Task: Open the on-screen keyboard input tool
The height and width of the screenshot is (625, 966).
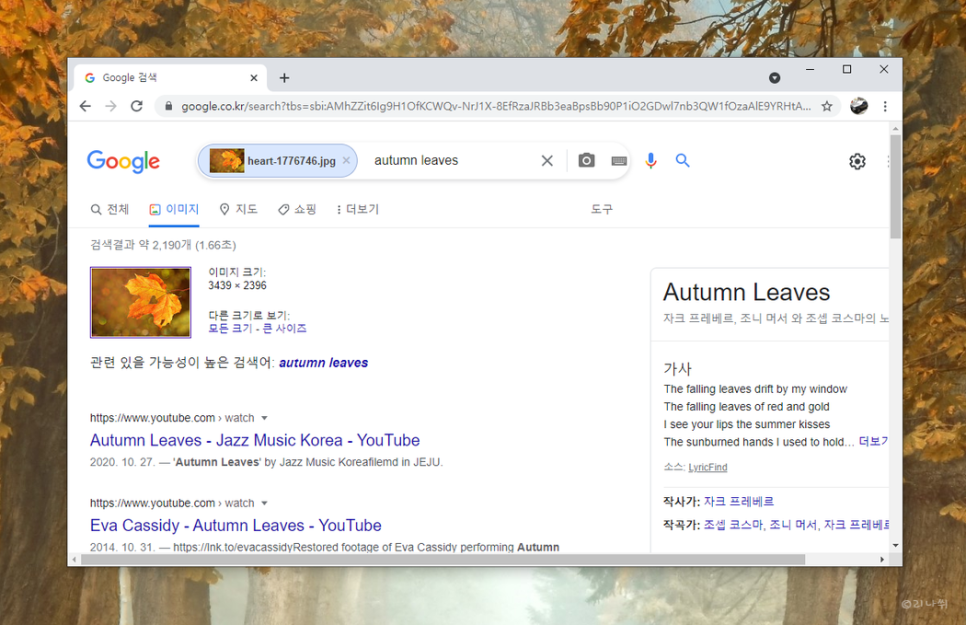Action: (x=619, y=161)
